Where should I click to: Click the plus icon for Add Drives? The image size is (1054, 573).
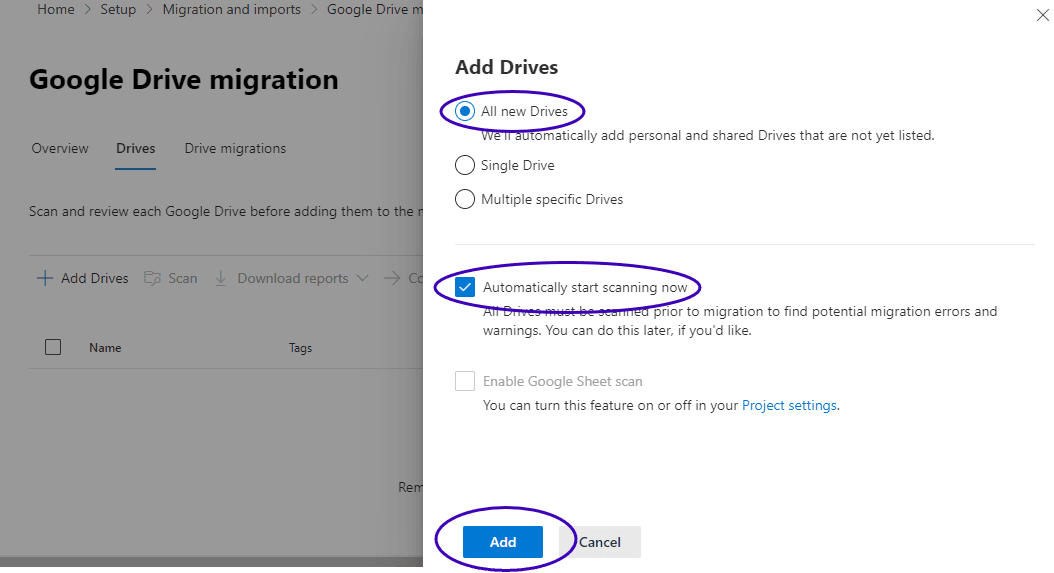(44, 279)
